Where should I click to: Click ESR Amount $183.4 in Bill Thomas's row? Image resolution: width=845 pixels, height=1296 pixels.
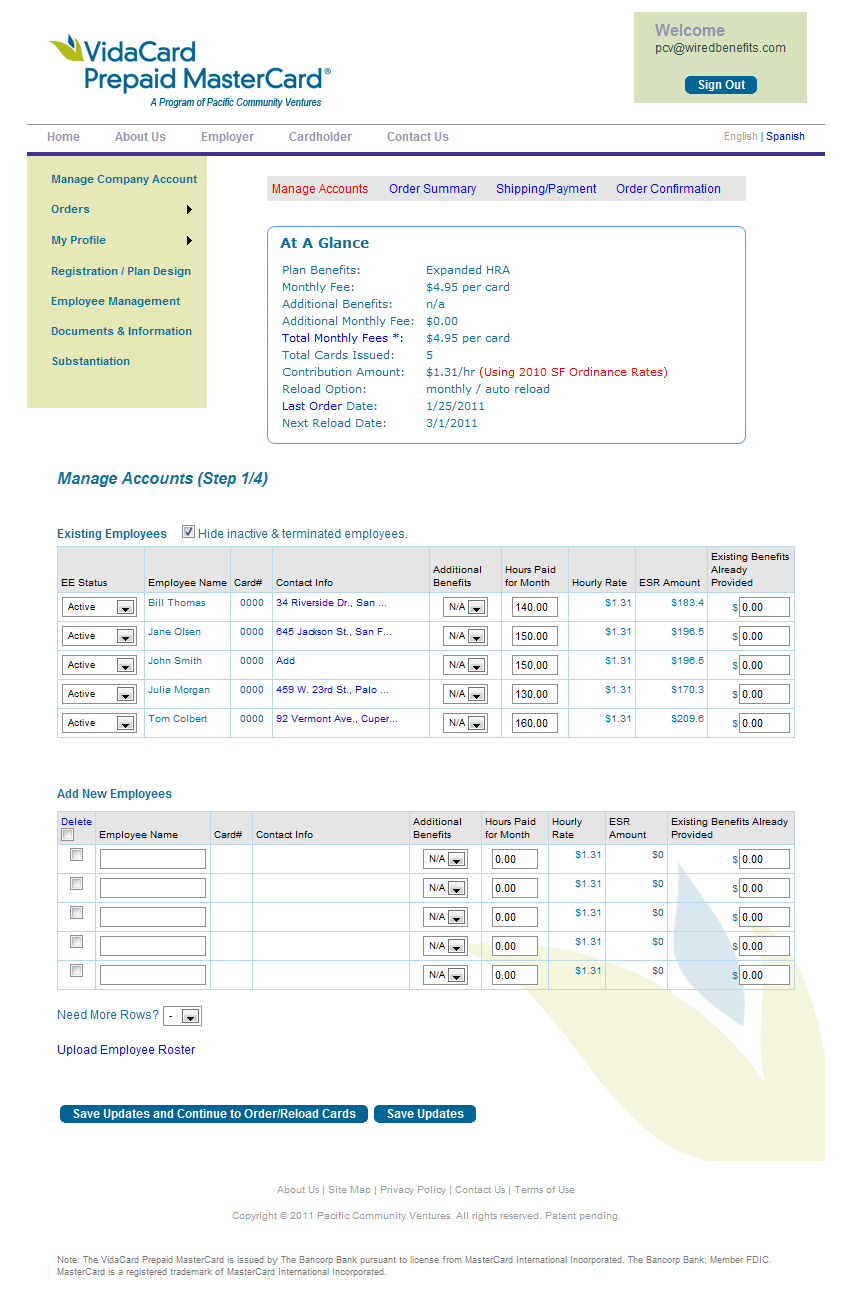[x=687, y=603]
